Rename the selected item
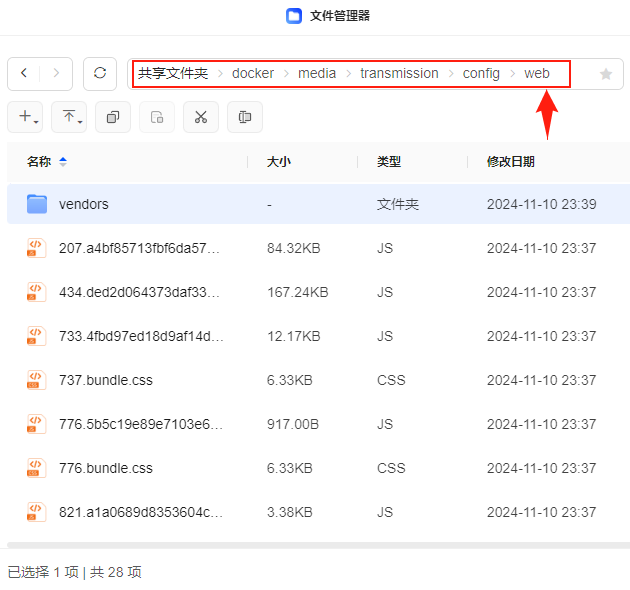This screenshot has width=630, height=590. click(245, 117)
